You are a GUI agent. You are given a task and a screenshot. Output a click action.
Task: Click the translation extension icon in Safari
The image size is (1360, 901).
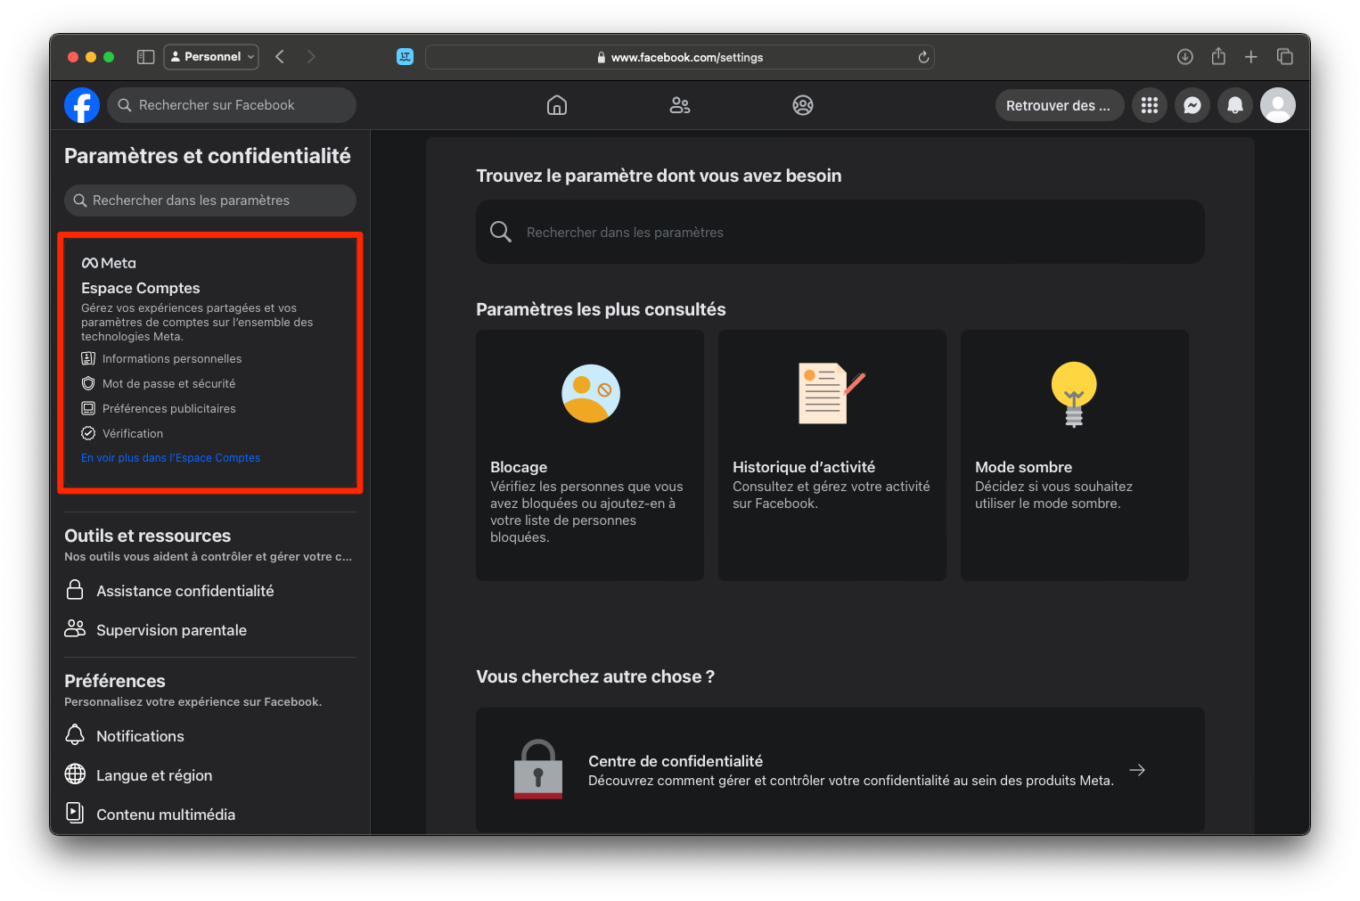[x=405, y=57]
